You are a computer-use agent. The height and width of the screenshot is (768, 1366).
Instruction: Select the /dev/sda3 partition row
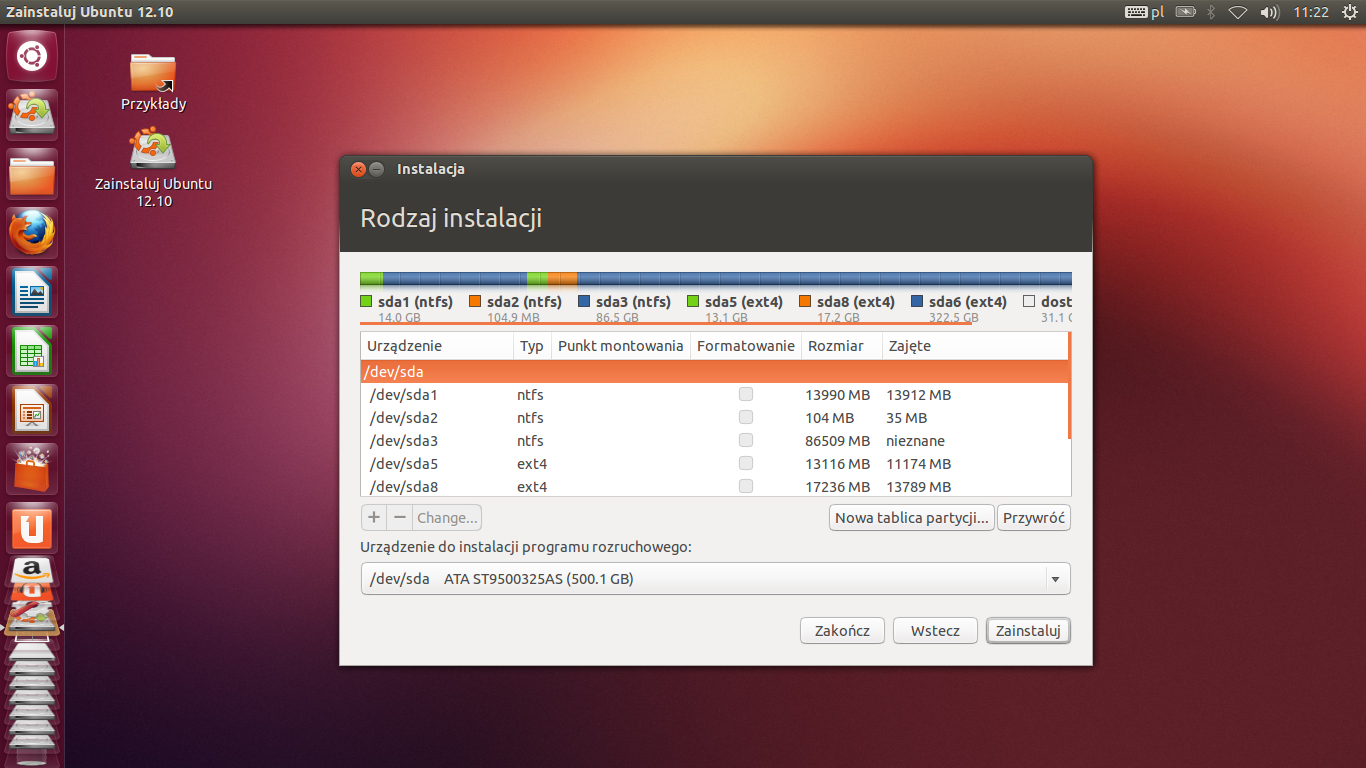[x=714, y=440]
